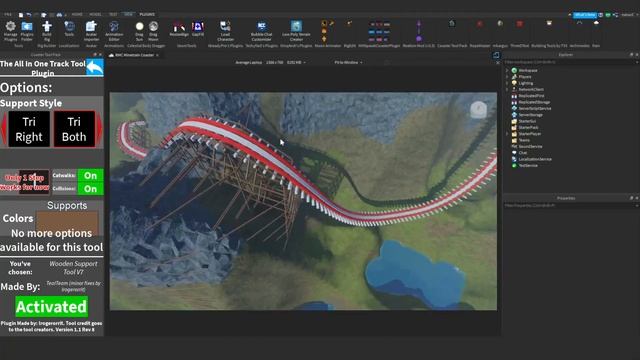Select TestService in Explorer

[524, 165]
